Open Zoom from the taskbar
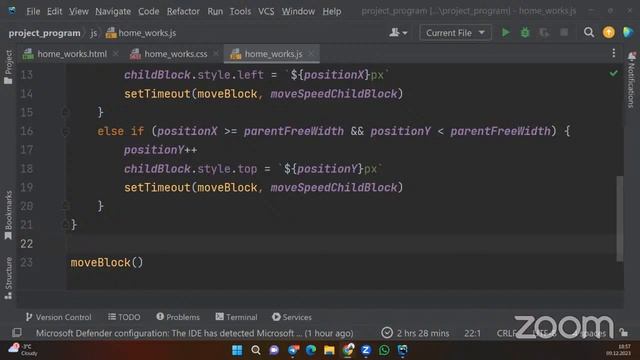 (x=366, y=350)
